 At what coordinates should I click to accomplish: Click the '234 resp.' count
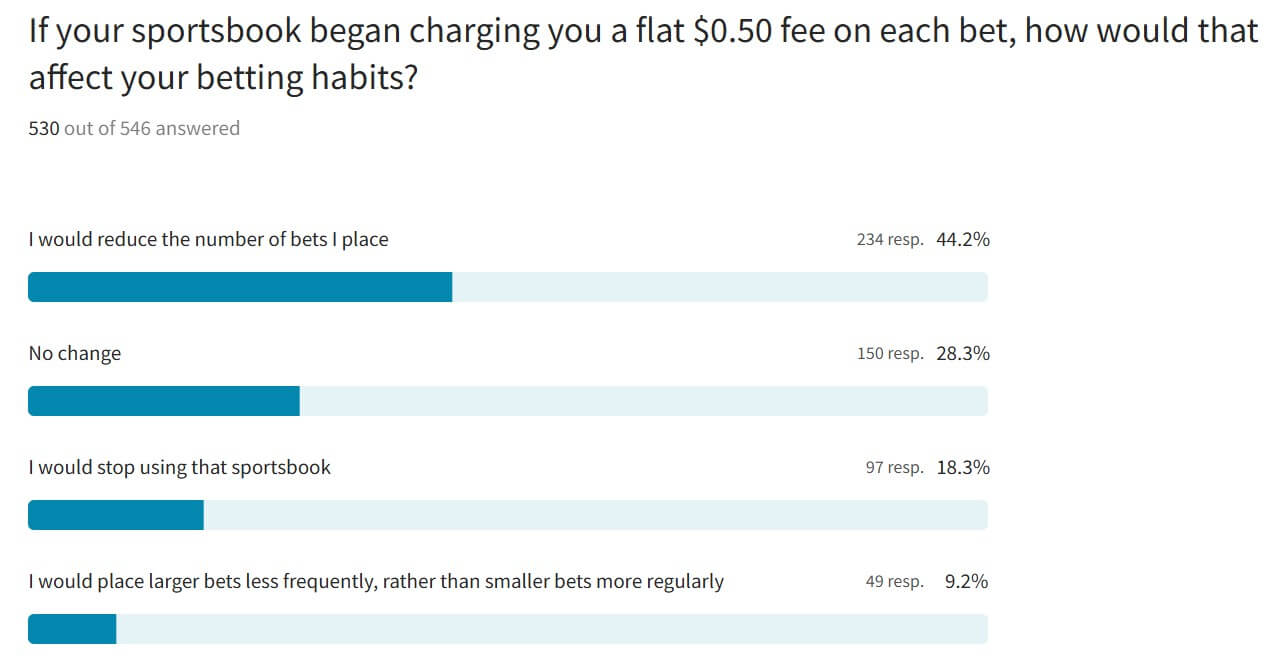(x=890, y=240)
